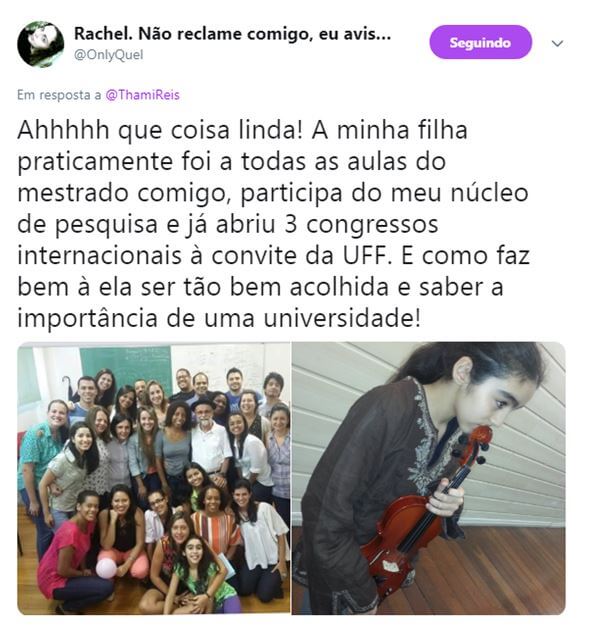This screenshot has width=593, height=636.
Task: Toggle the Seguindo follow button
Action: [480, 42]
